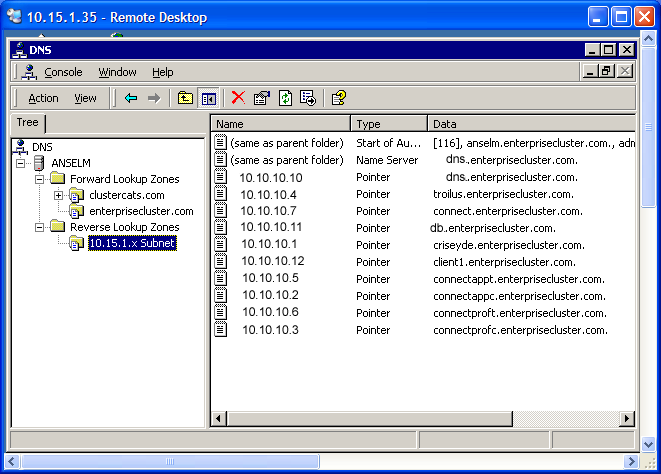Screen dimensions: 661x474
Task: Click criseyde.enterprisecluster.com. data cell
Action: pyautogui.click(x=509, y=245)
